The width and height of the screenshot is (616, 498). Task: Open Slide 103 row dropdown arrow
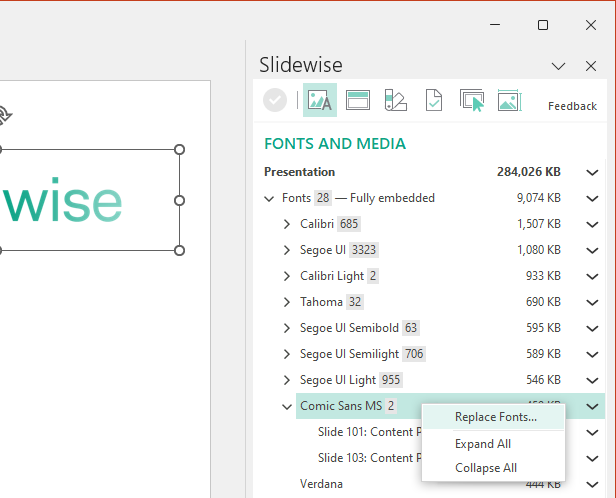pos(592,458)
